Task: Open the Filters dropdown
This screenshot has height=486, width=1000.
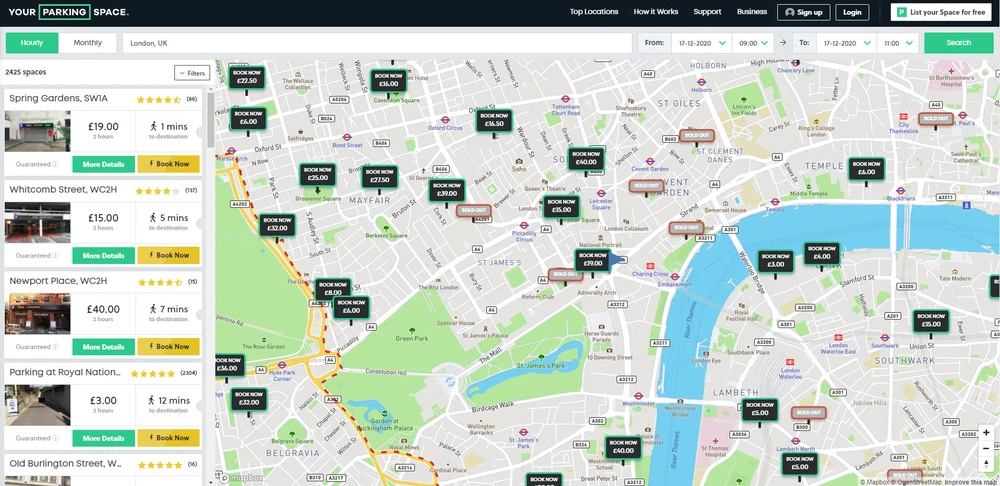Action: pos(192,73)
